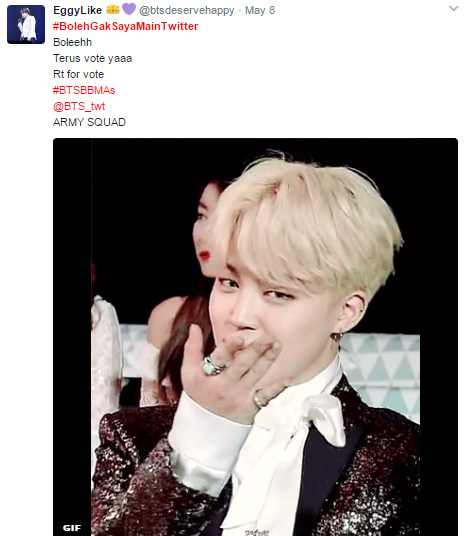
Task: Click the crown emoji beside EggyLike
Action: point(113,9)
